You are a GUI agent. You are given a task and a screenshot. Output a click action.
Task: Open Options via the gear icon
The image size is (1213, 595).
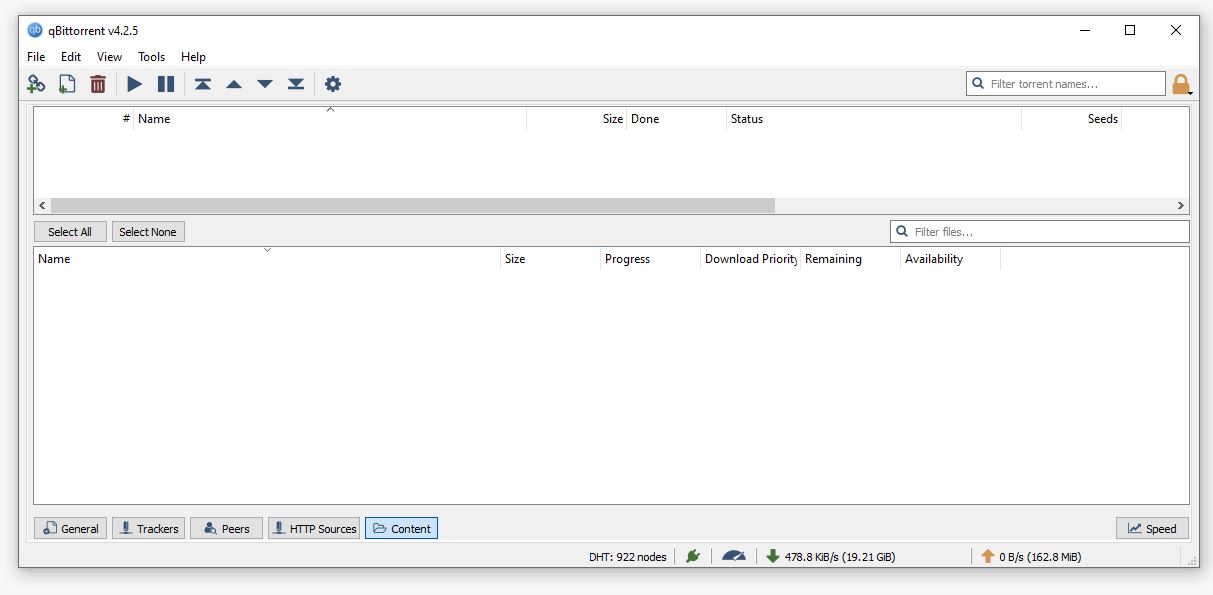pyautogui.click(x=333, y=84)
